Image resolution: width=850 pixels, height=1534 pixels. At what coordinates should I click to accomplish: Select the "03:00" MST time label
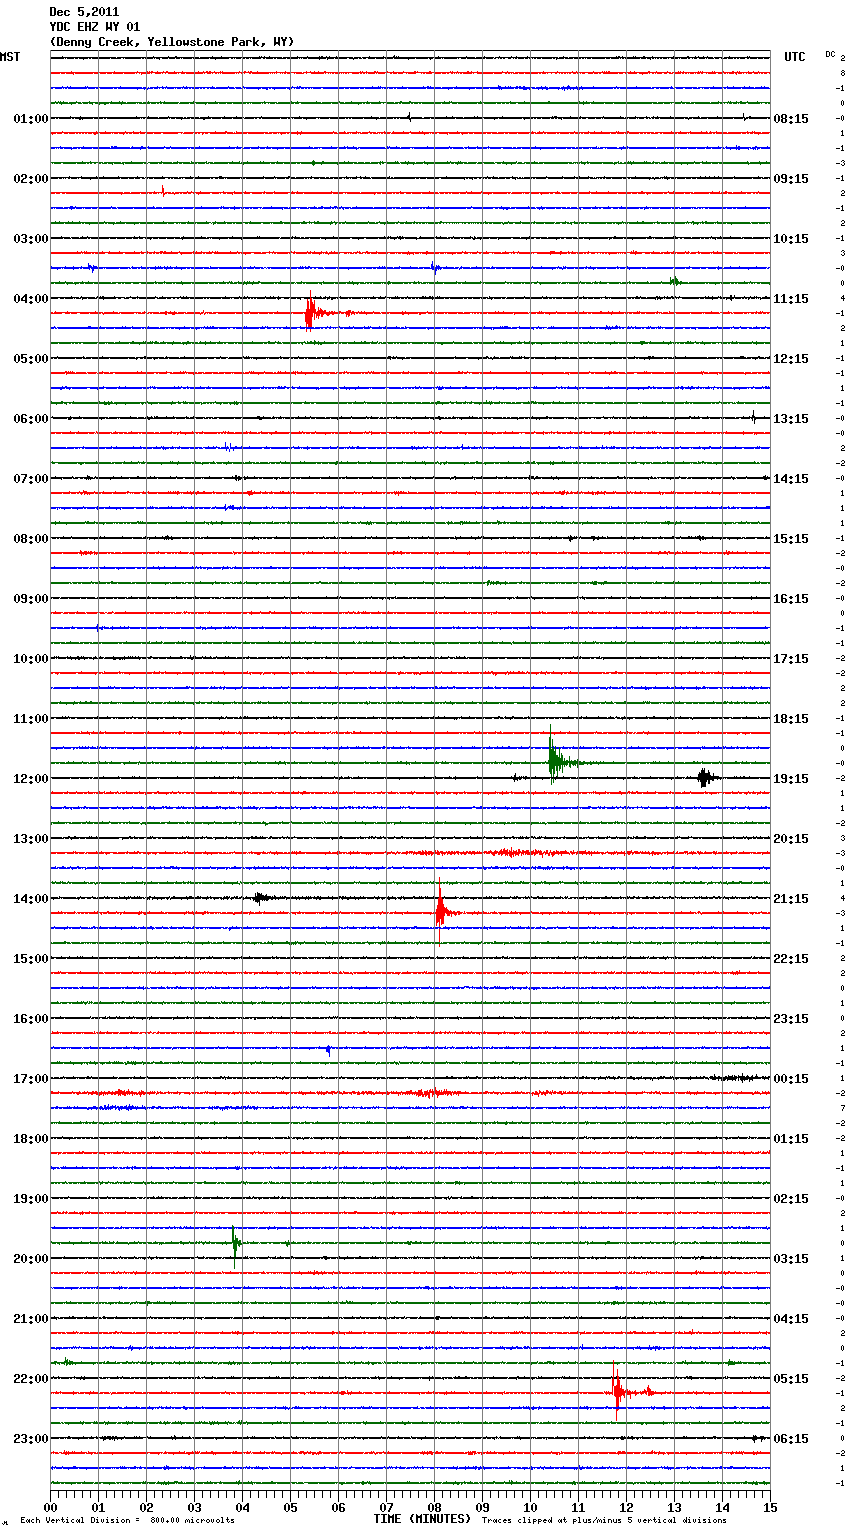[31, 239]
